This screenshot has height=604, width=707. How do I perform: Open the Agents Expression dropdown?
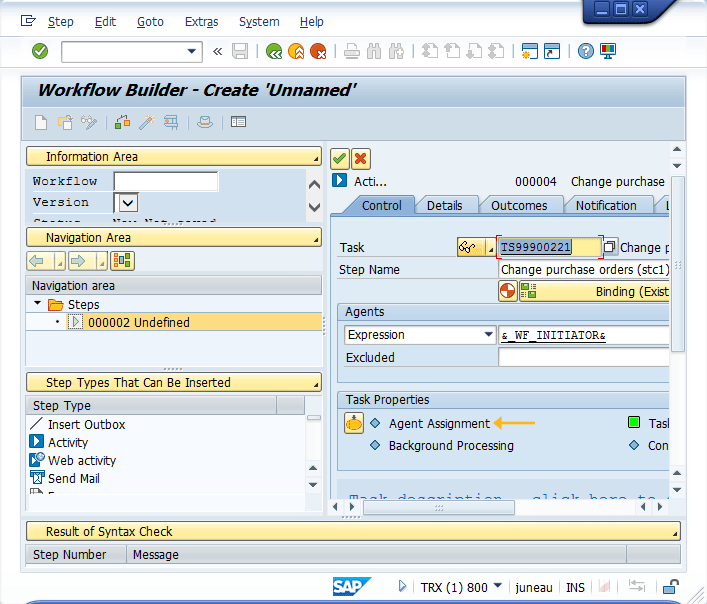tap(488, 335)
